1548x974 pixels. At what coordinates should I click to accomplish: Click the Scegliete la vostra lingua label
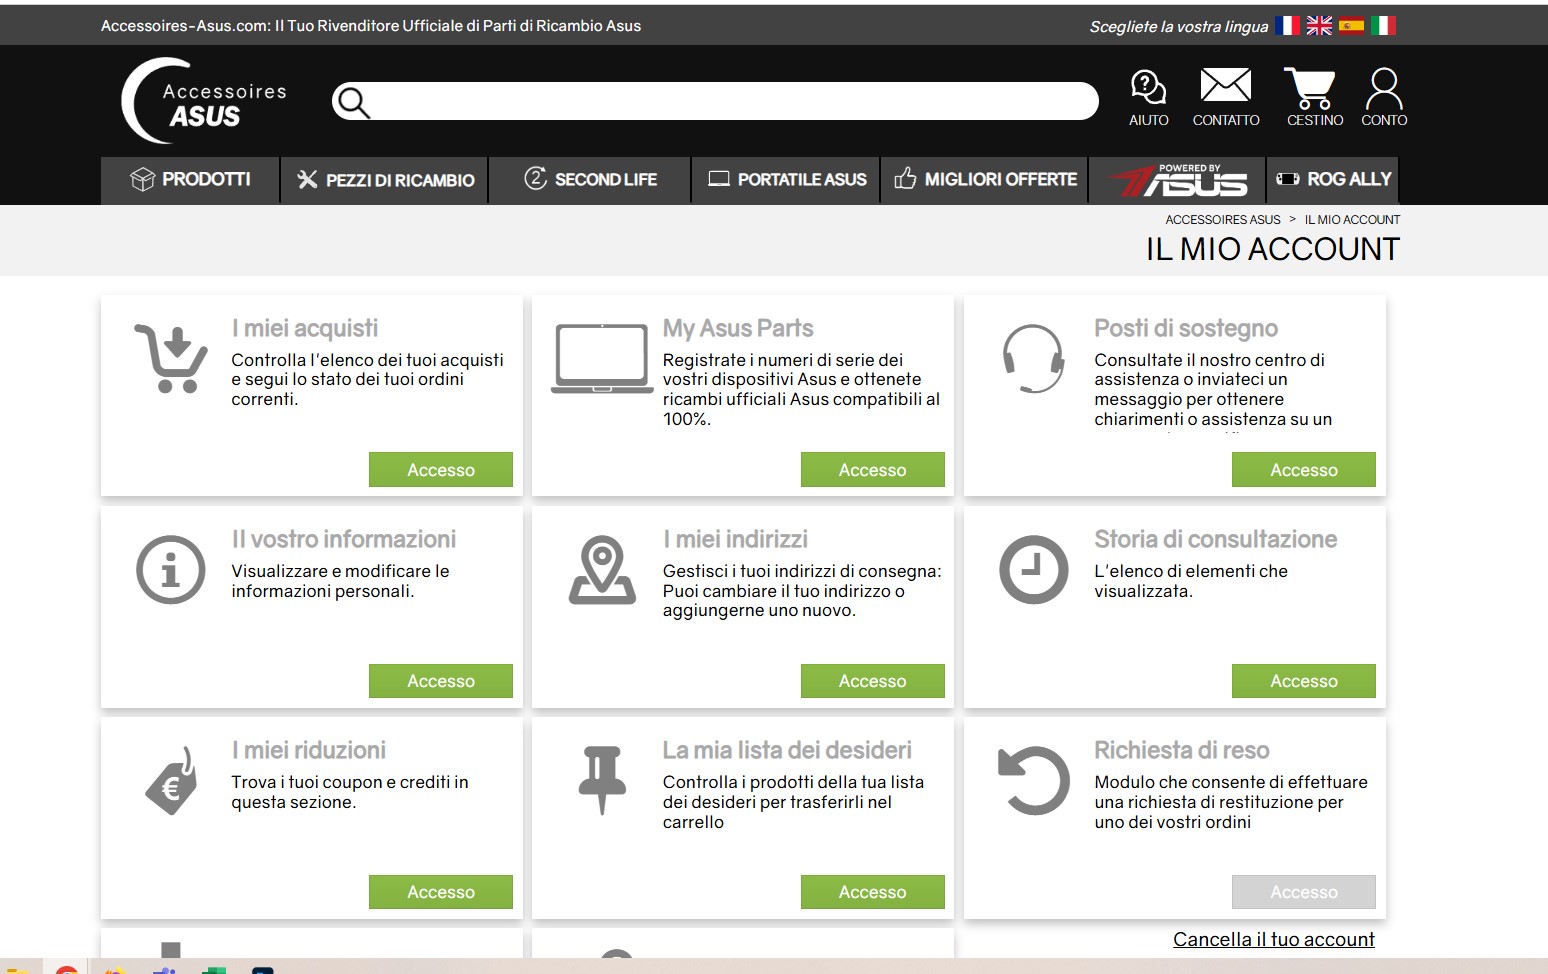[1179, 27]
